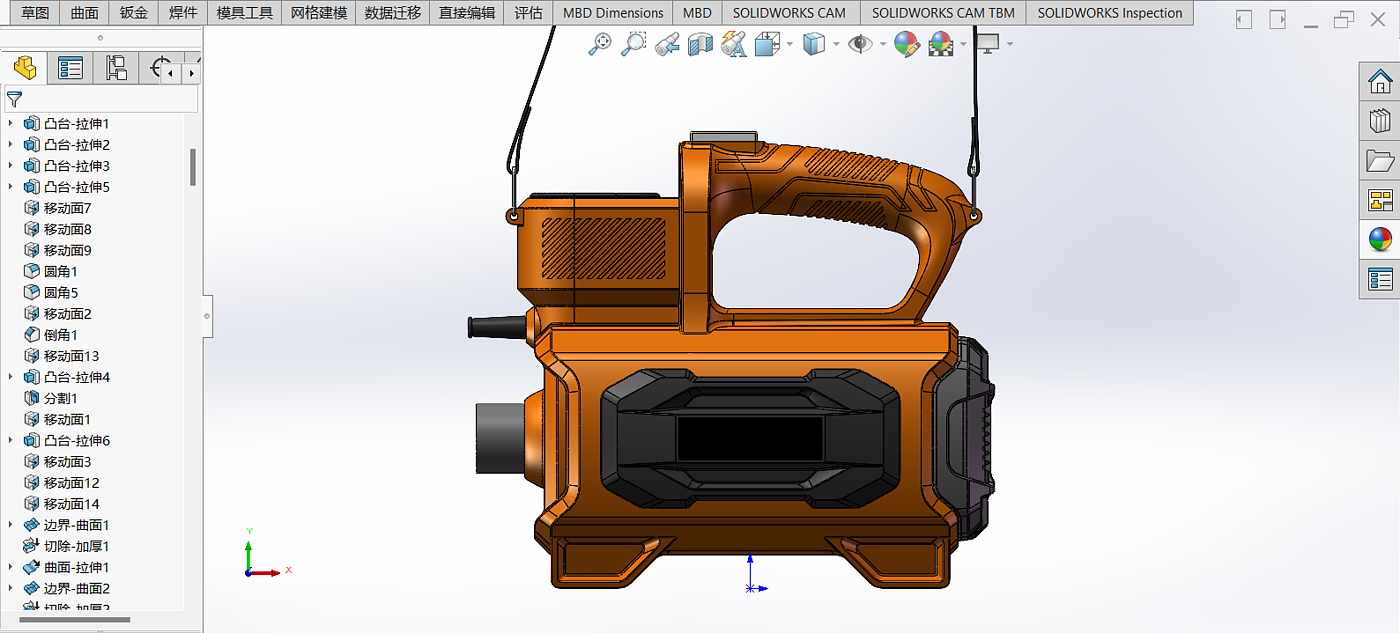Open the PropertyManager panel tab
Image resolution: width=1400 pixels, height=633 pixels.
tap(70, 68)
